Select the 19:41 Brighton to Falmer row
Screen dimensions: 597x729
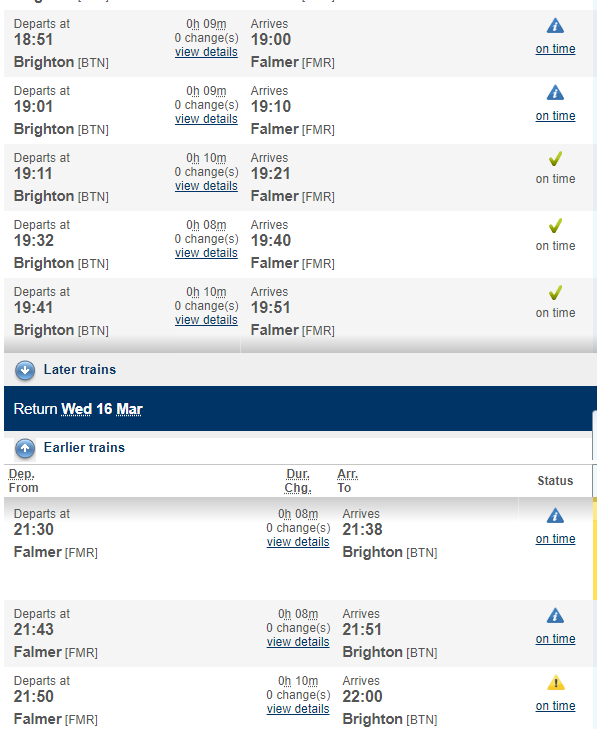(299, 311)
